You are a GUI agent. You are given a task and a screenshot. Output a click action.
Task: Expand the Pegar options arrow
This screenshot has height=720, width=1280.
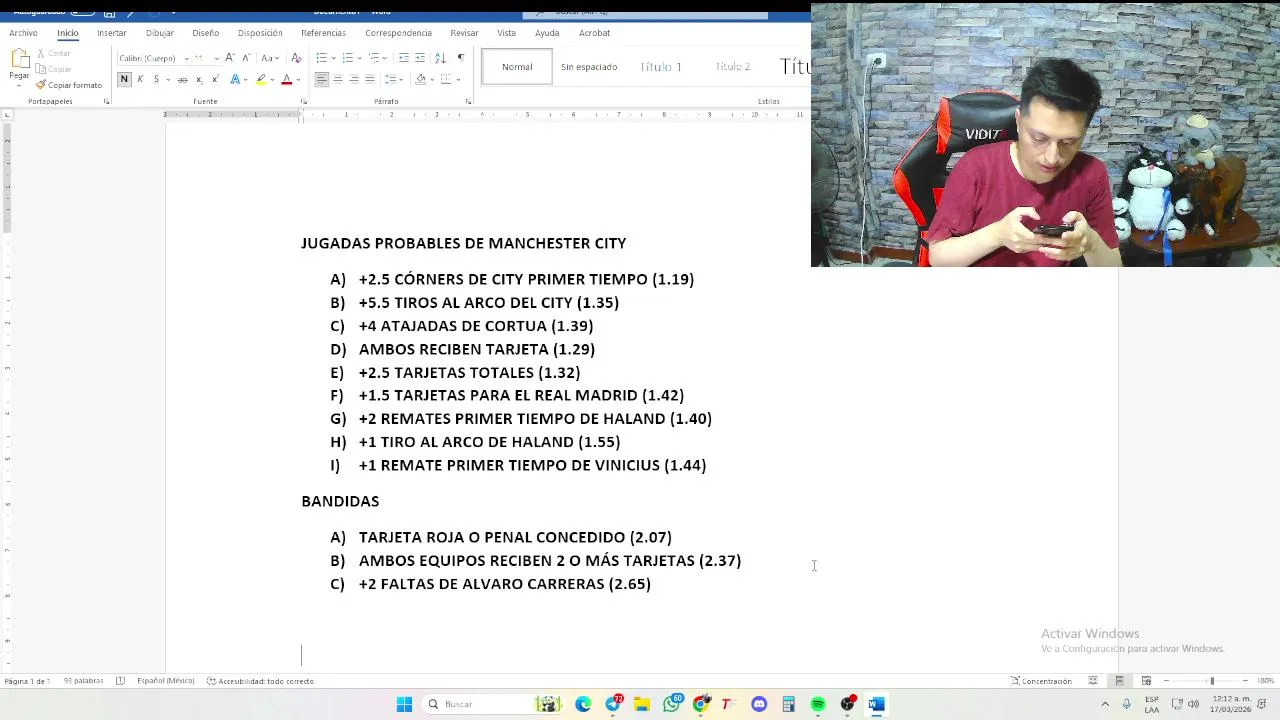19,84
